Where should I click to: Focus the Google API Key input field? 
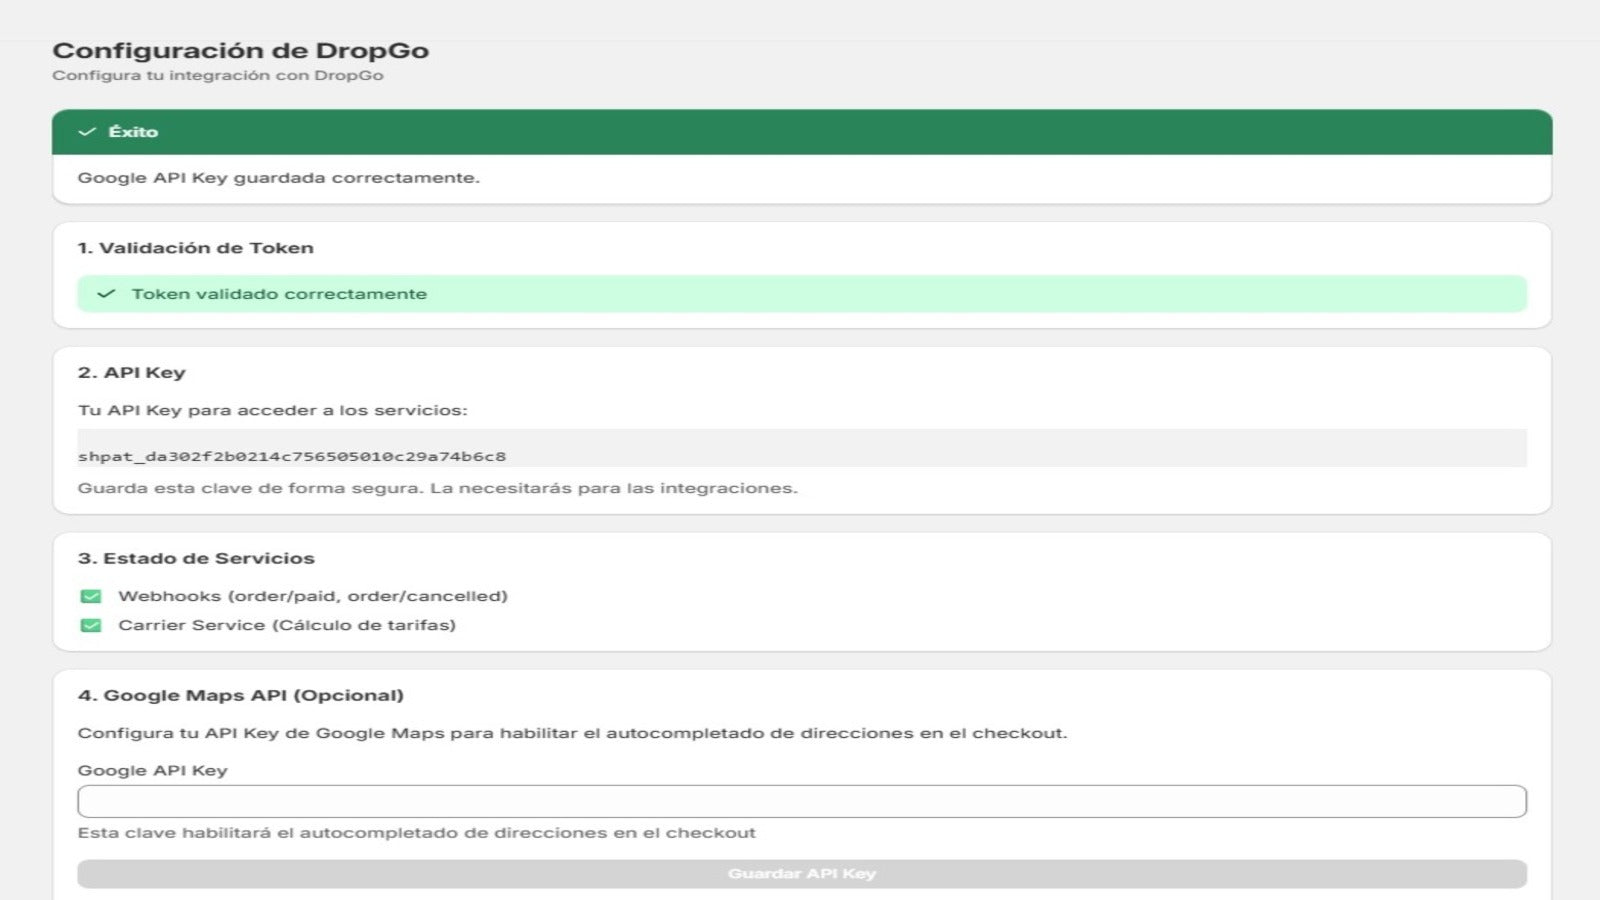(x=802, y=801)
